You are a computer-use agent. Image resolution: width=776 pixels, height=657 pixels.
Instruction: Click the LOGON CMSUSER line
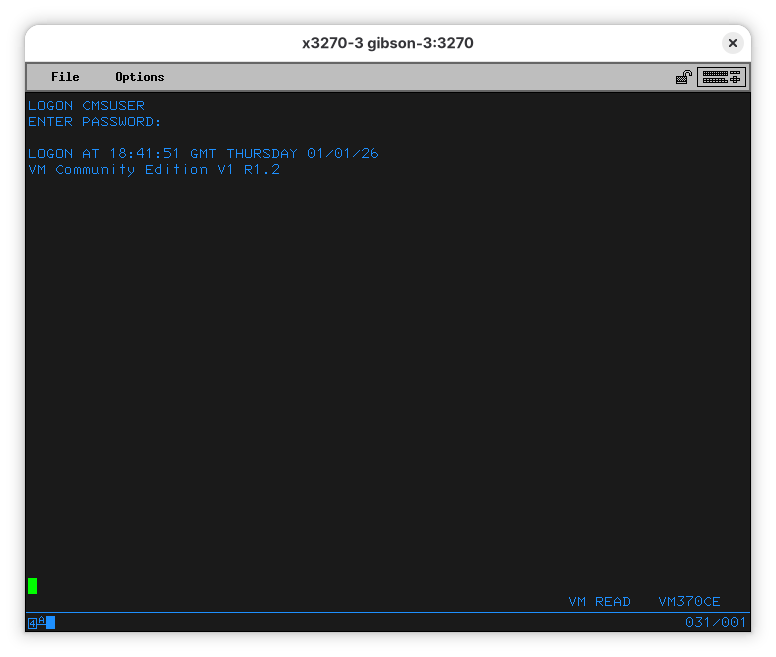(x=86, y=106)
